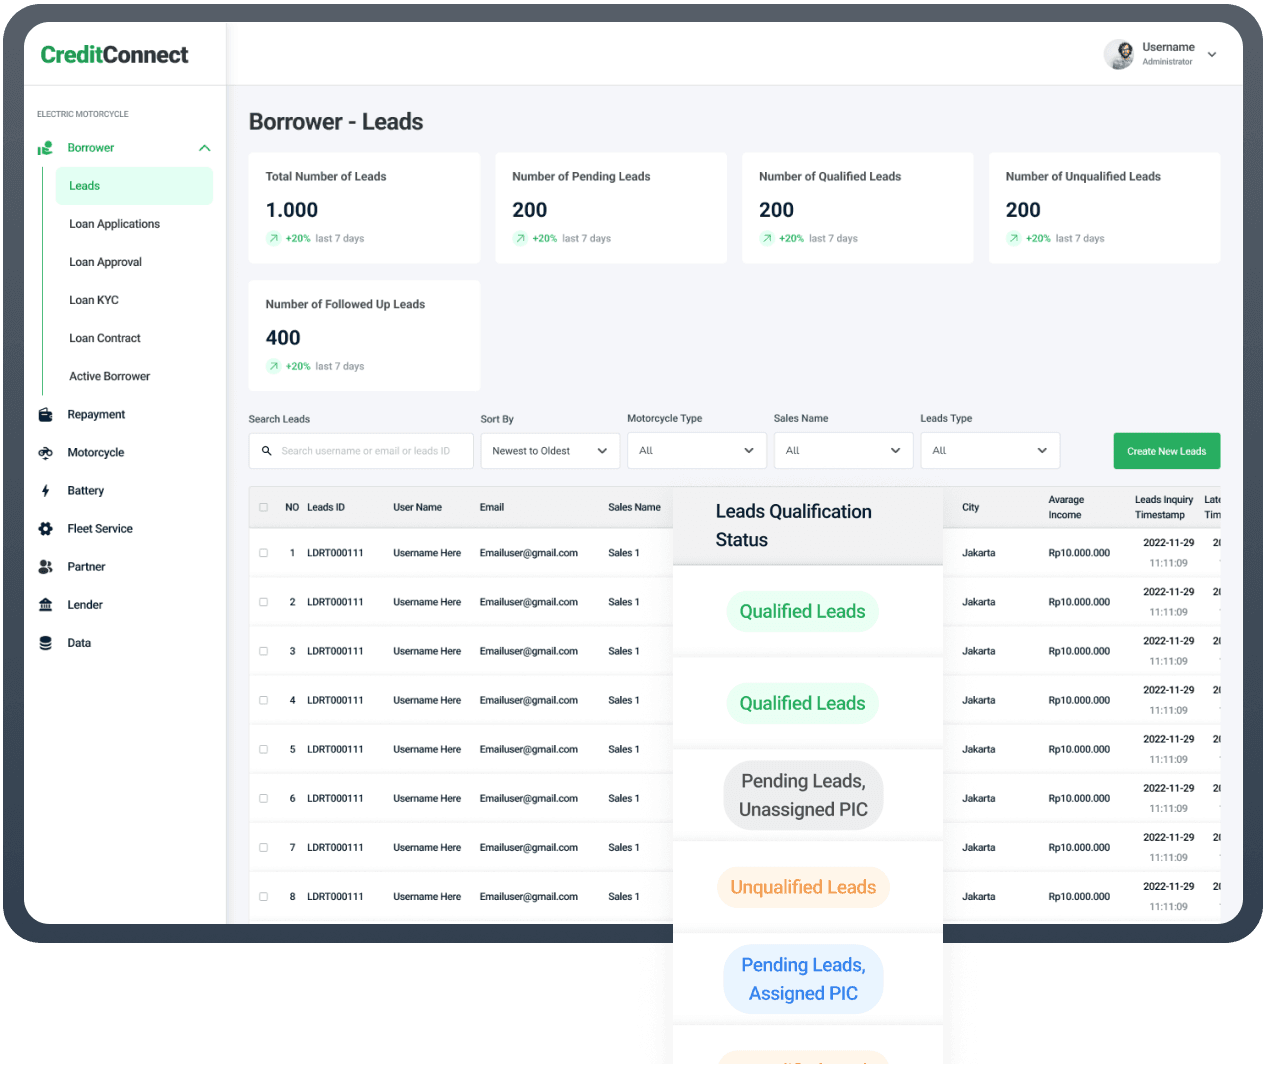
Task: Click the Repayment wallet icon in sidebar
Action: pos(45,415)
